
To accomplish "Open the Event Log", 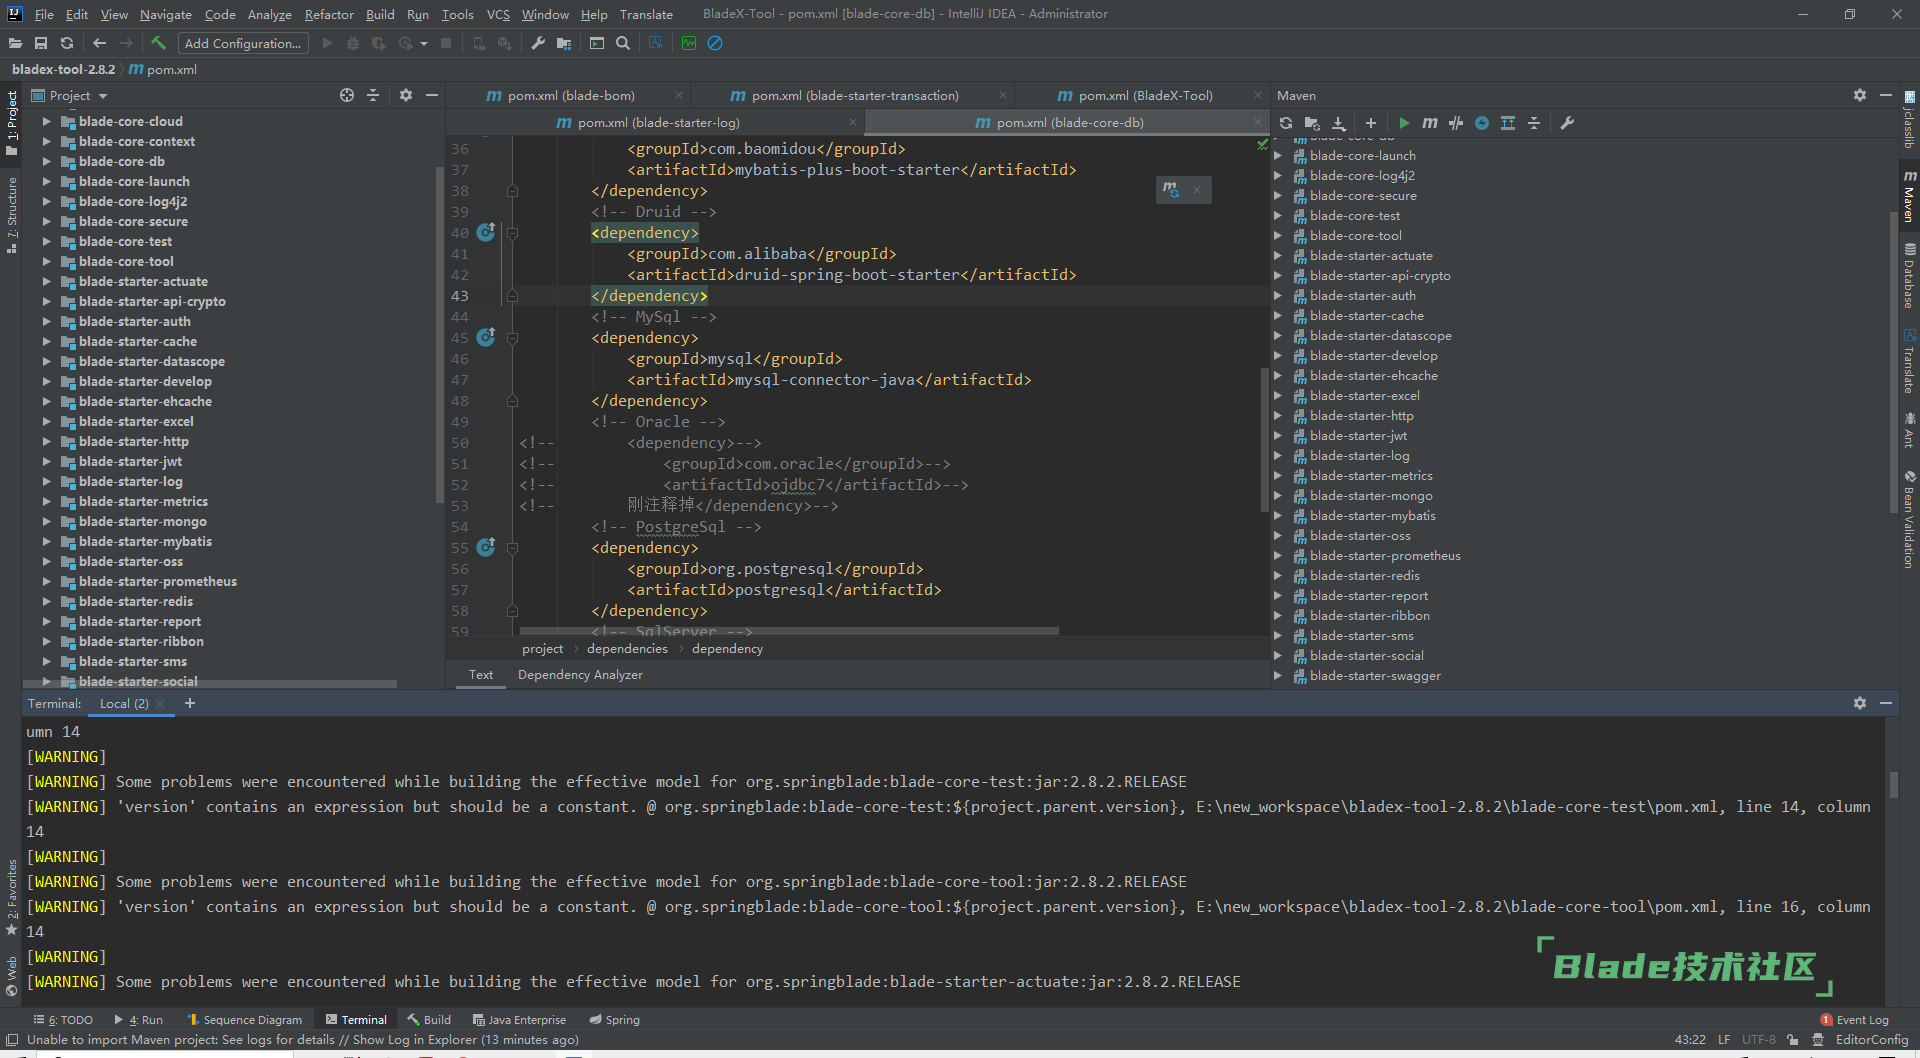I will tap(1855, 1020).
